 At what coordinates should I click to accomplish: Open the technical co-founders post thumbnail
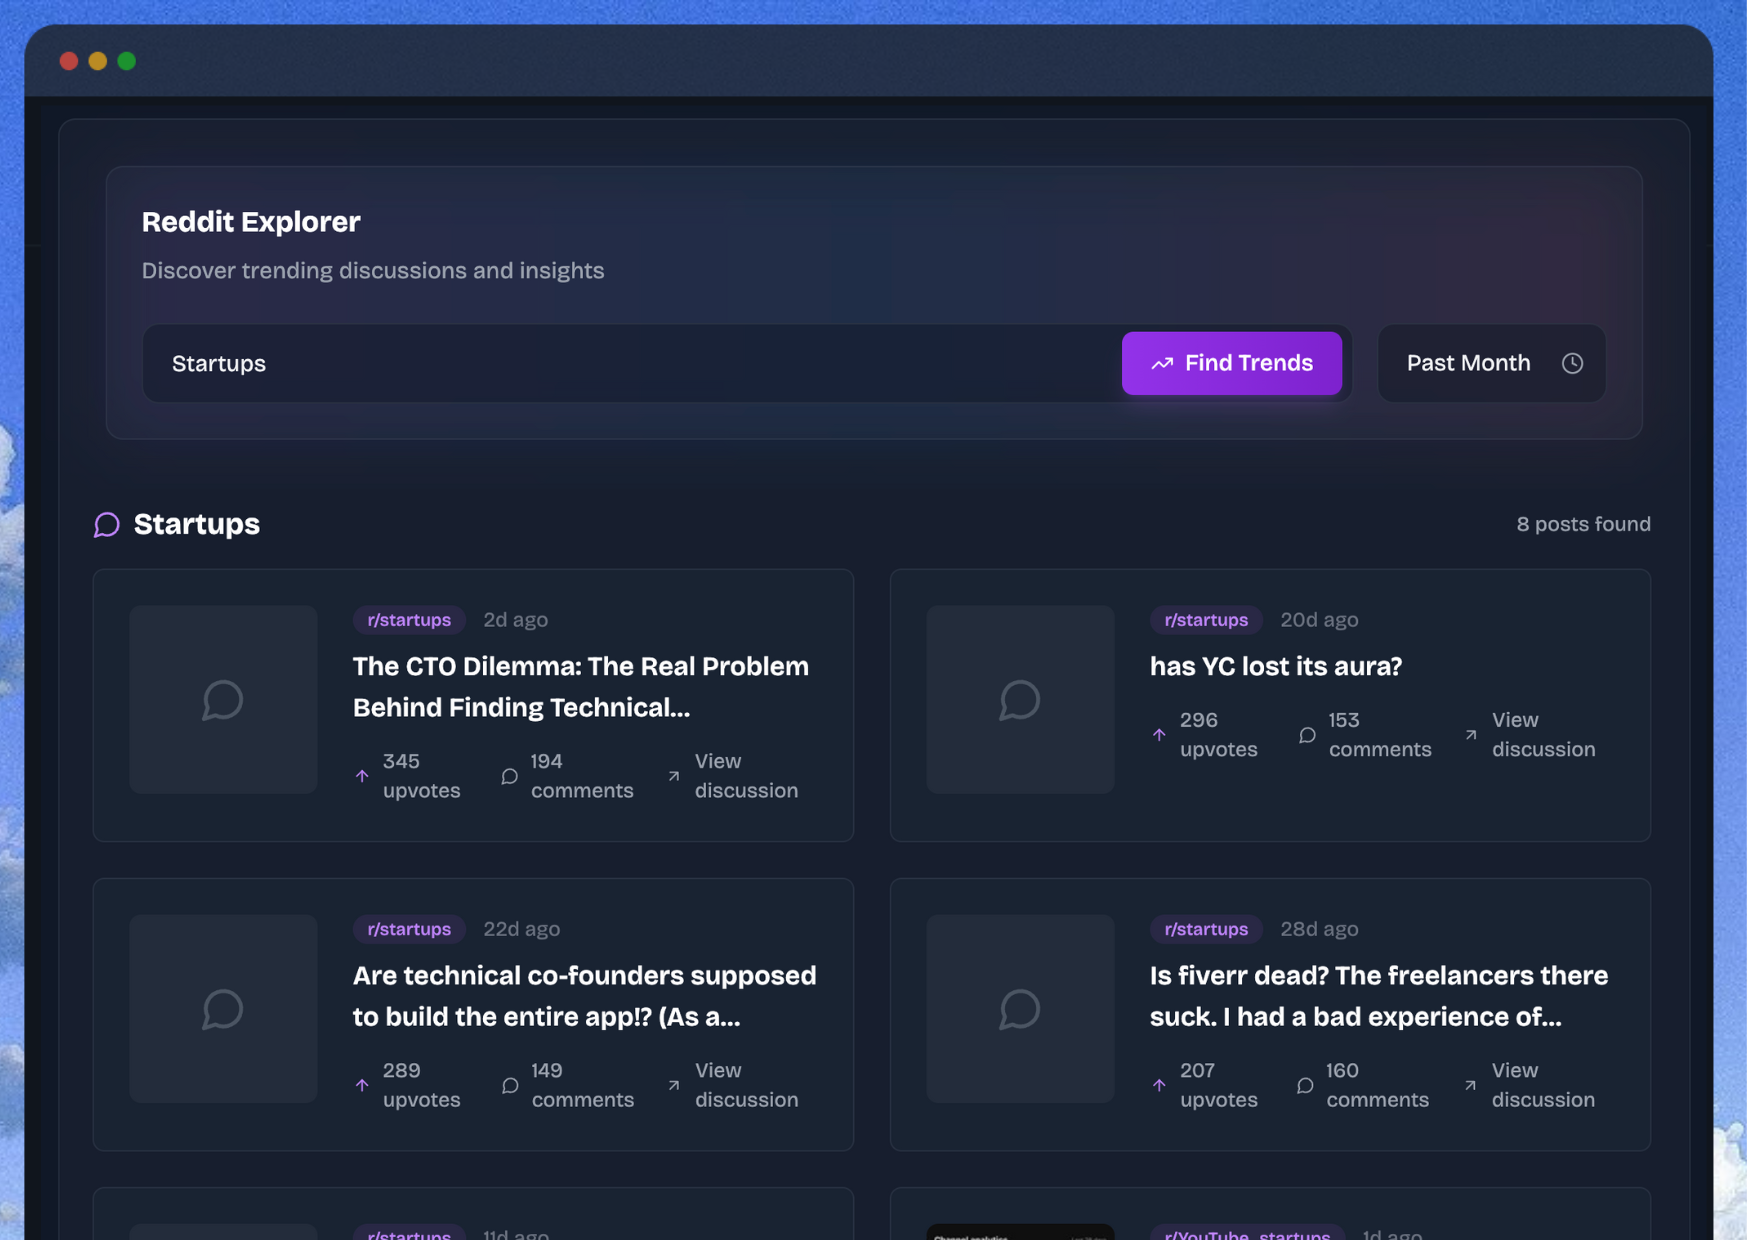pos(223,1008)
